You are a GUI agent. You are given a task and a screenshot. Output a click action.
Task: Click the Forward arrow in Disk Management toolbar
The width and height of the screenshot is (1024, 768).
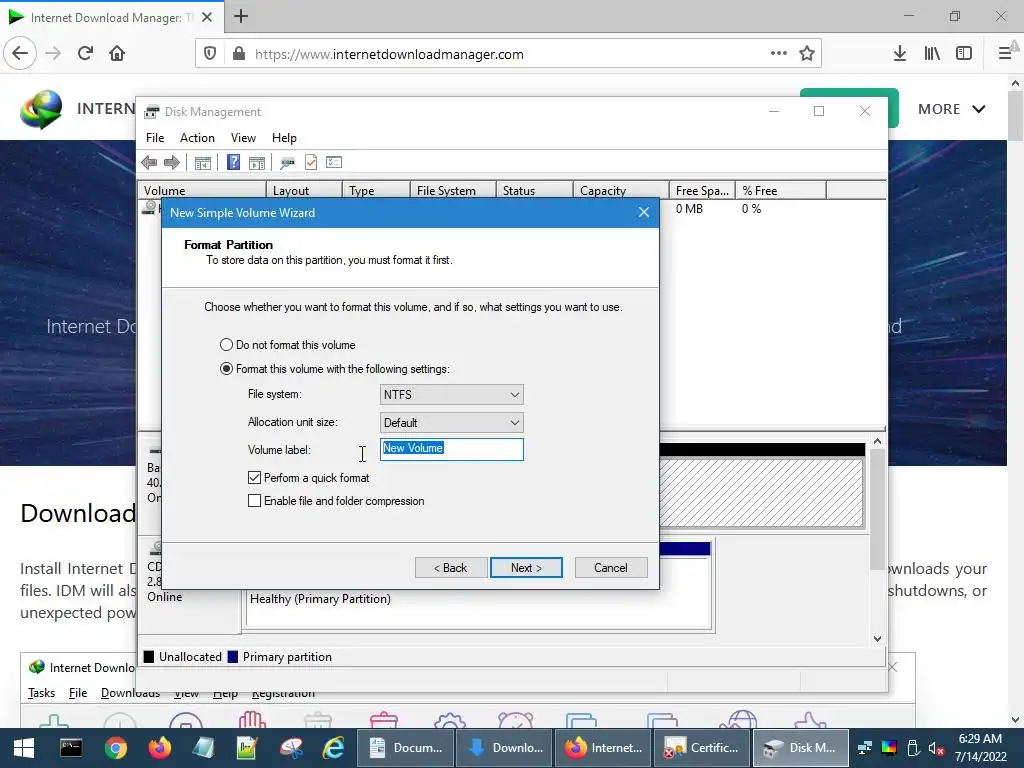point(172,163)
